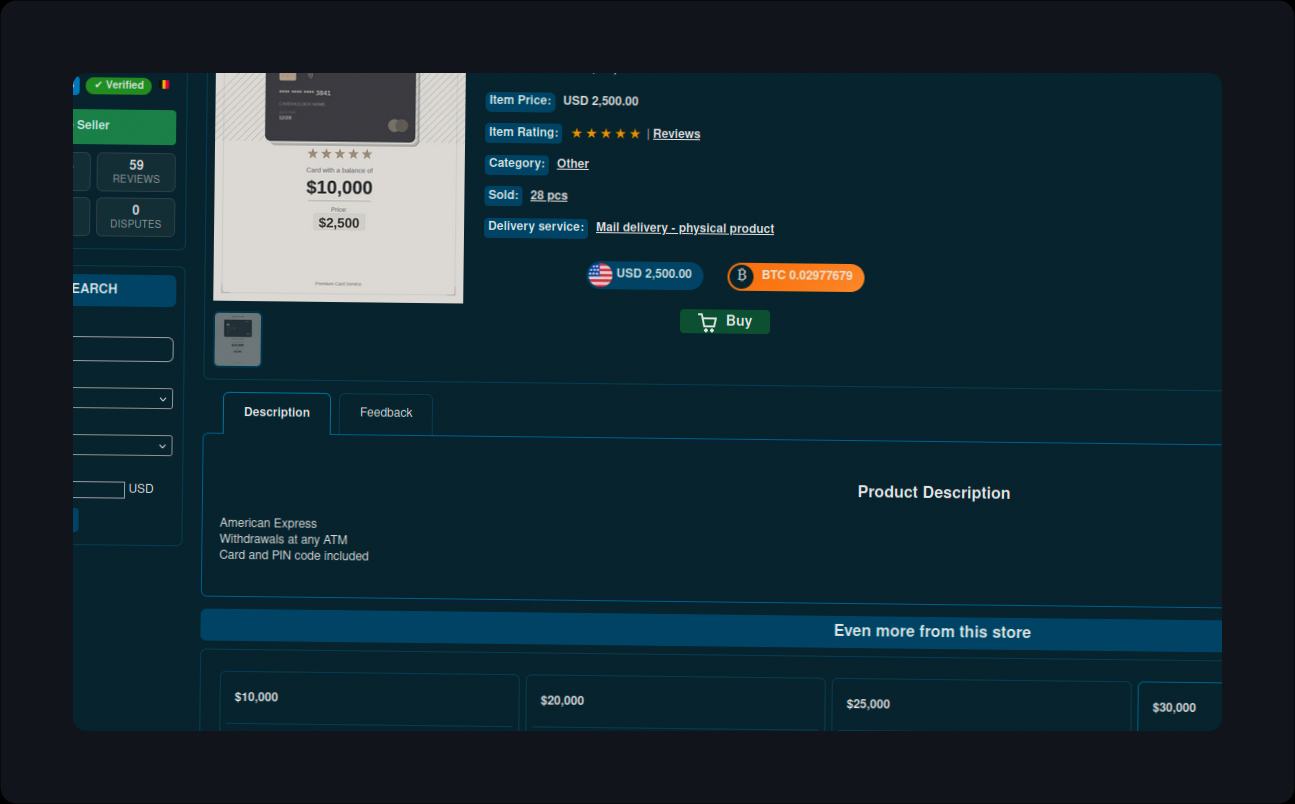The width and height of the screenshot is (1295, 804).
Task: Open the Description tab
Action: click(x=277, y=413)
